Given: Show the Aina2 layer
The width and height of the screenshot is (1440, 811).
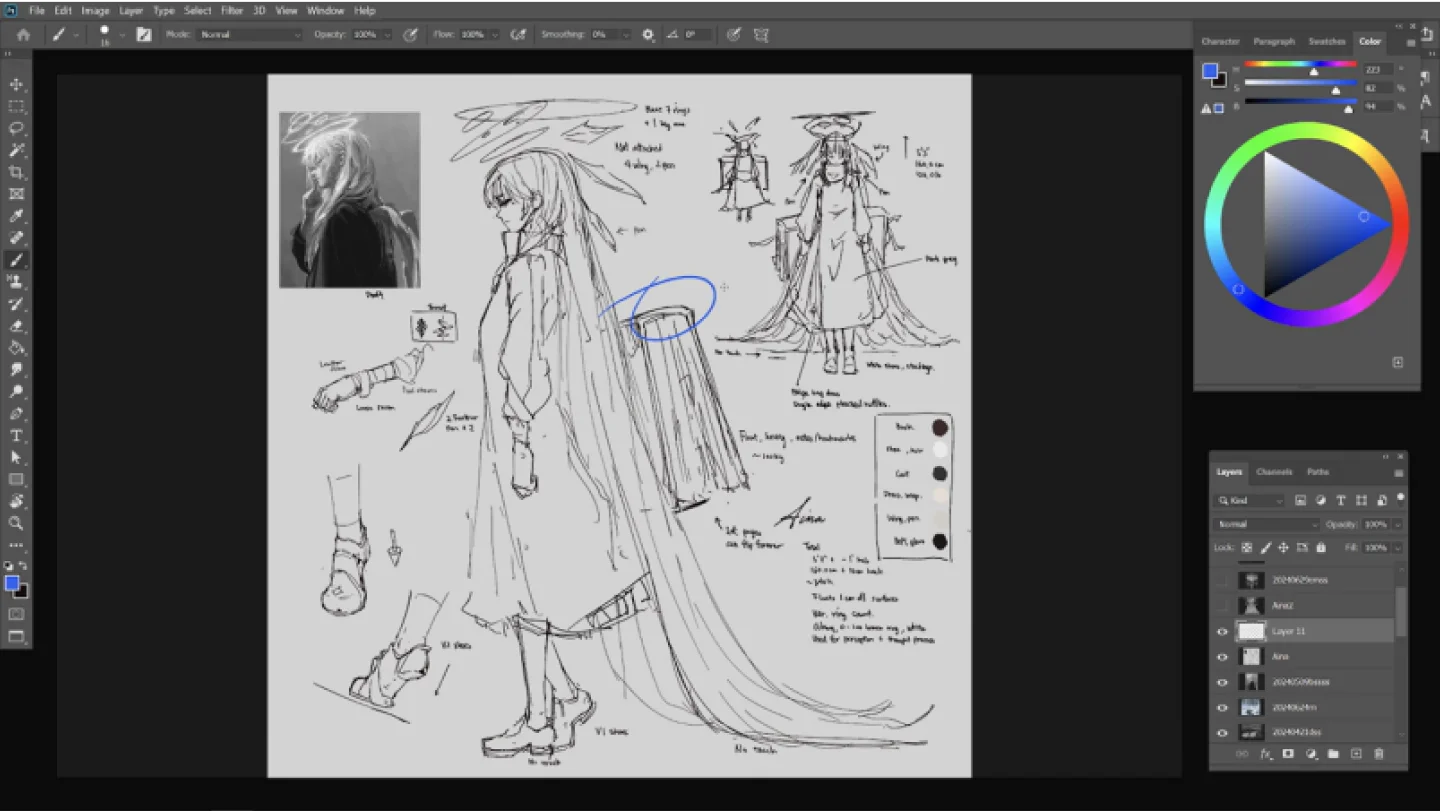Looking at the screenshot, I should coord(1222,605).
